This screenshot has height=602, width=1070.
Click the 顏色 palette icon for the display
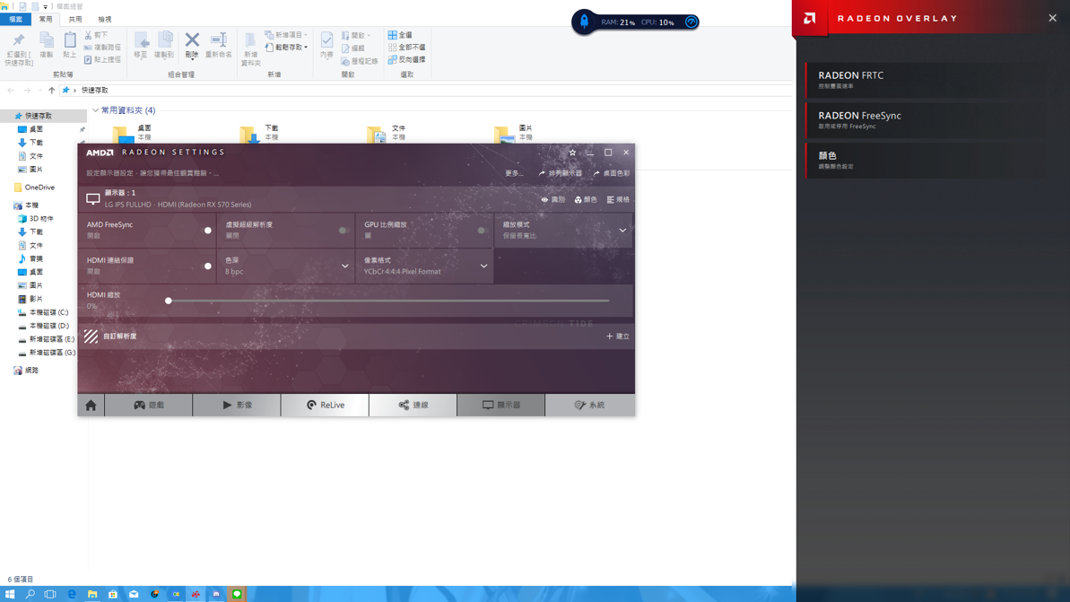[x=586, y=200]
